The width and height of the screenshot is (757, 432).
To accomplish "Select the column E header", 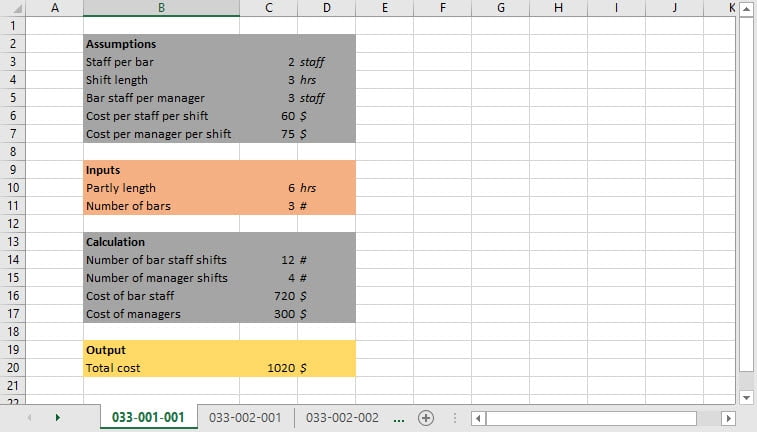I will click(385, 8).
